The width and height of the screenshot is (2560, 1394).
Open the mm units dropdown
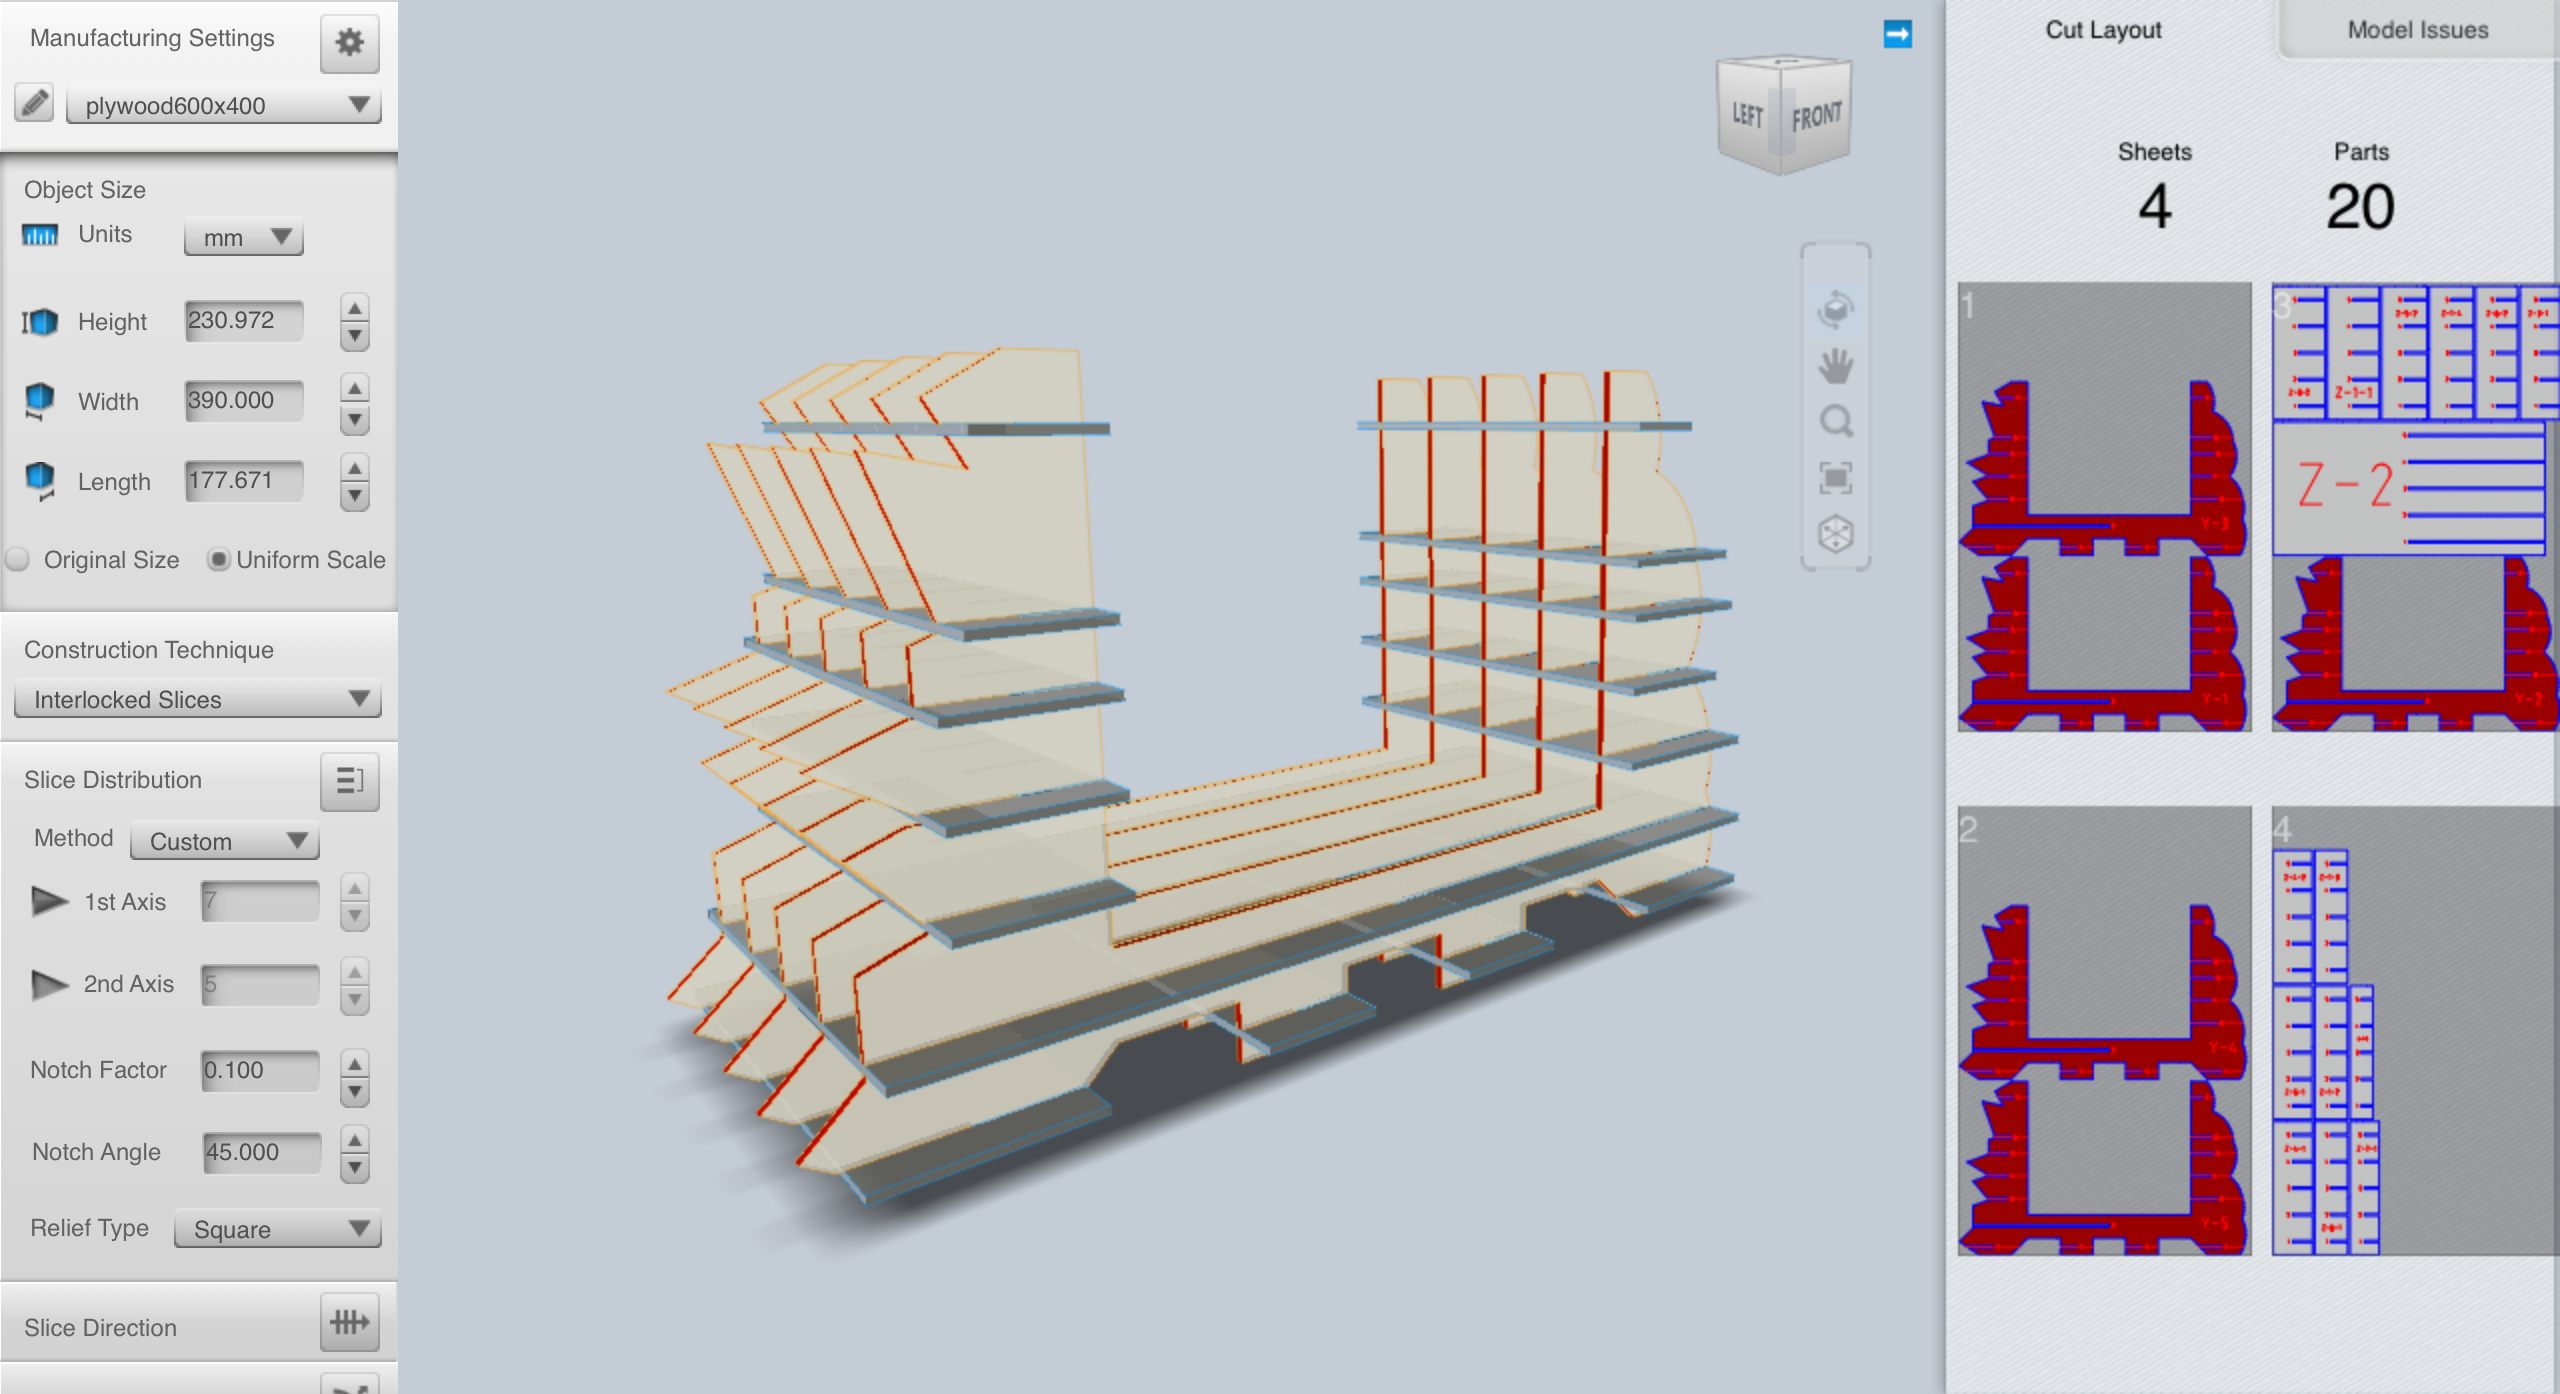tap(243, 237)
